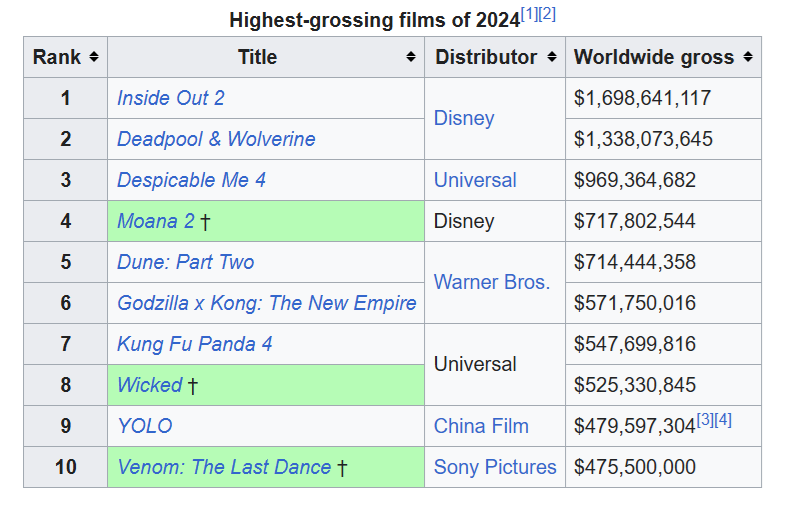
Task: Toggle Worldwide gross sort arrows
Action: (x=747, y=58)
